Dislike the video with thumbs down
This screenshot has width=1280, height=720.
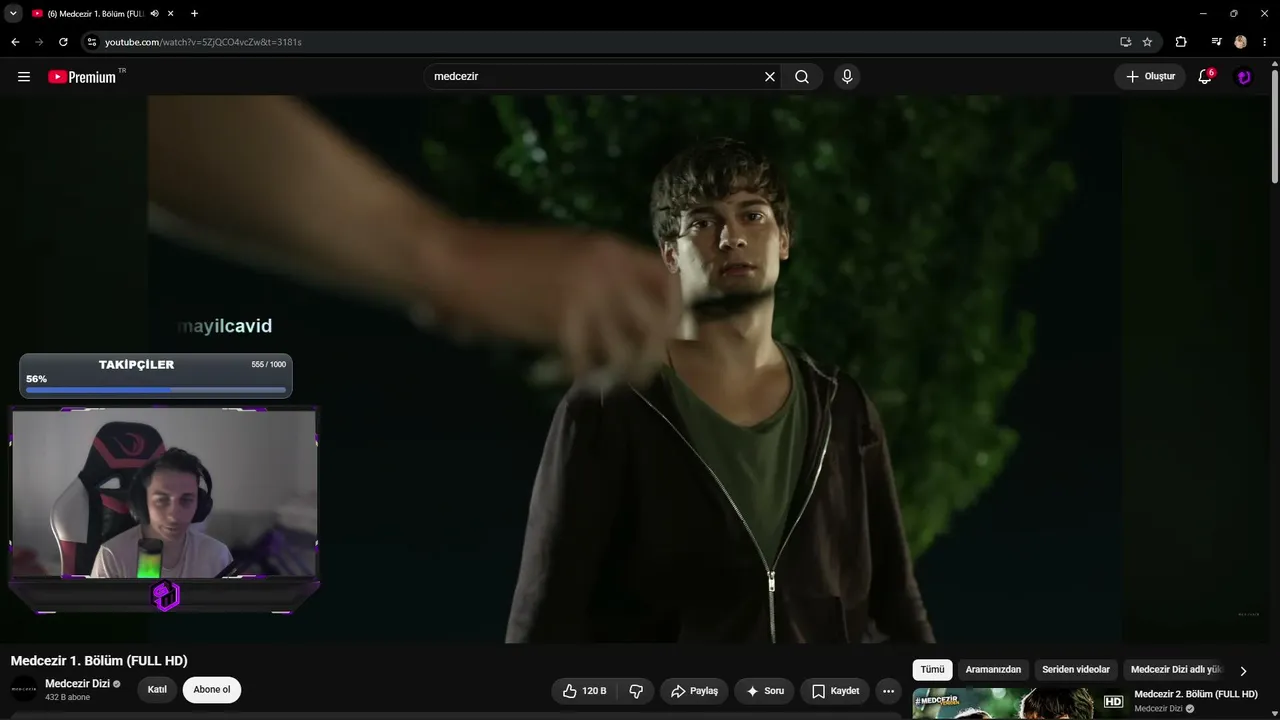pos(636,691)
